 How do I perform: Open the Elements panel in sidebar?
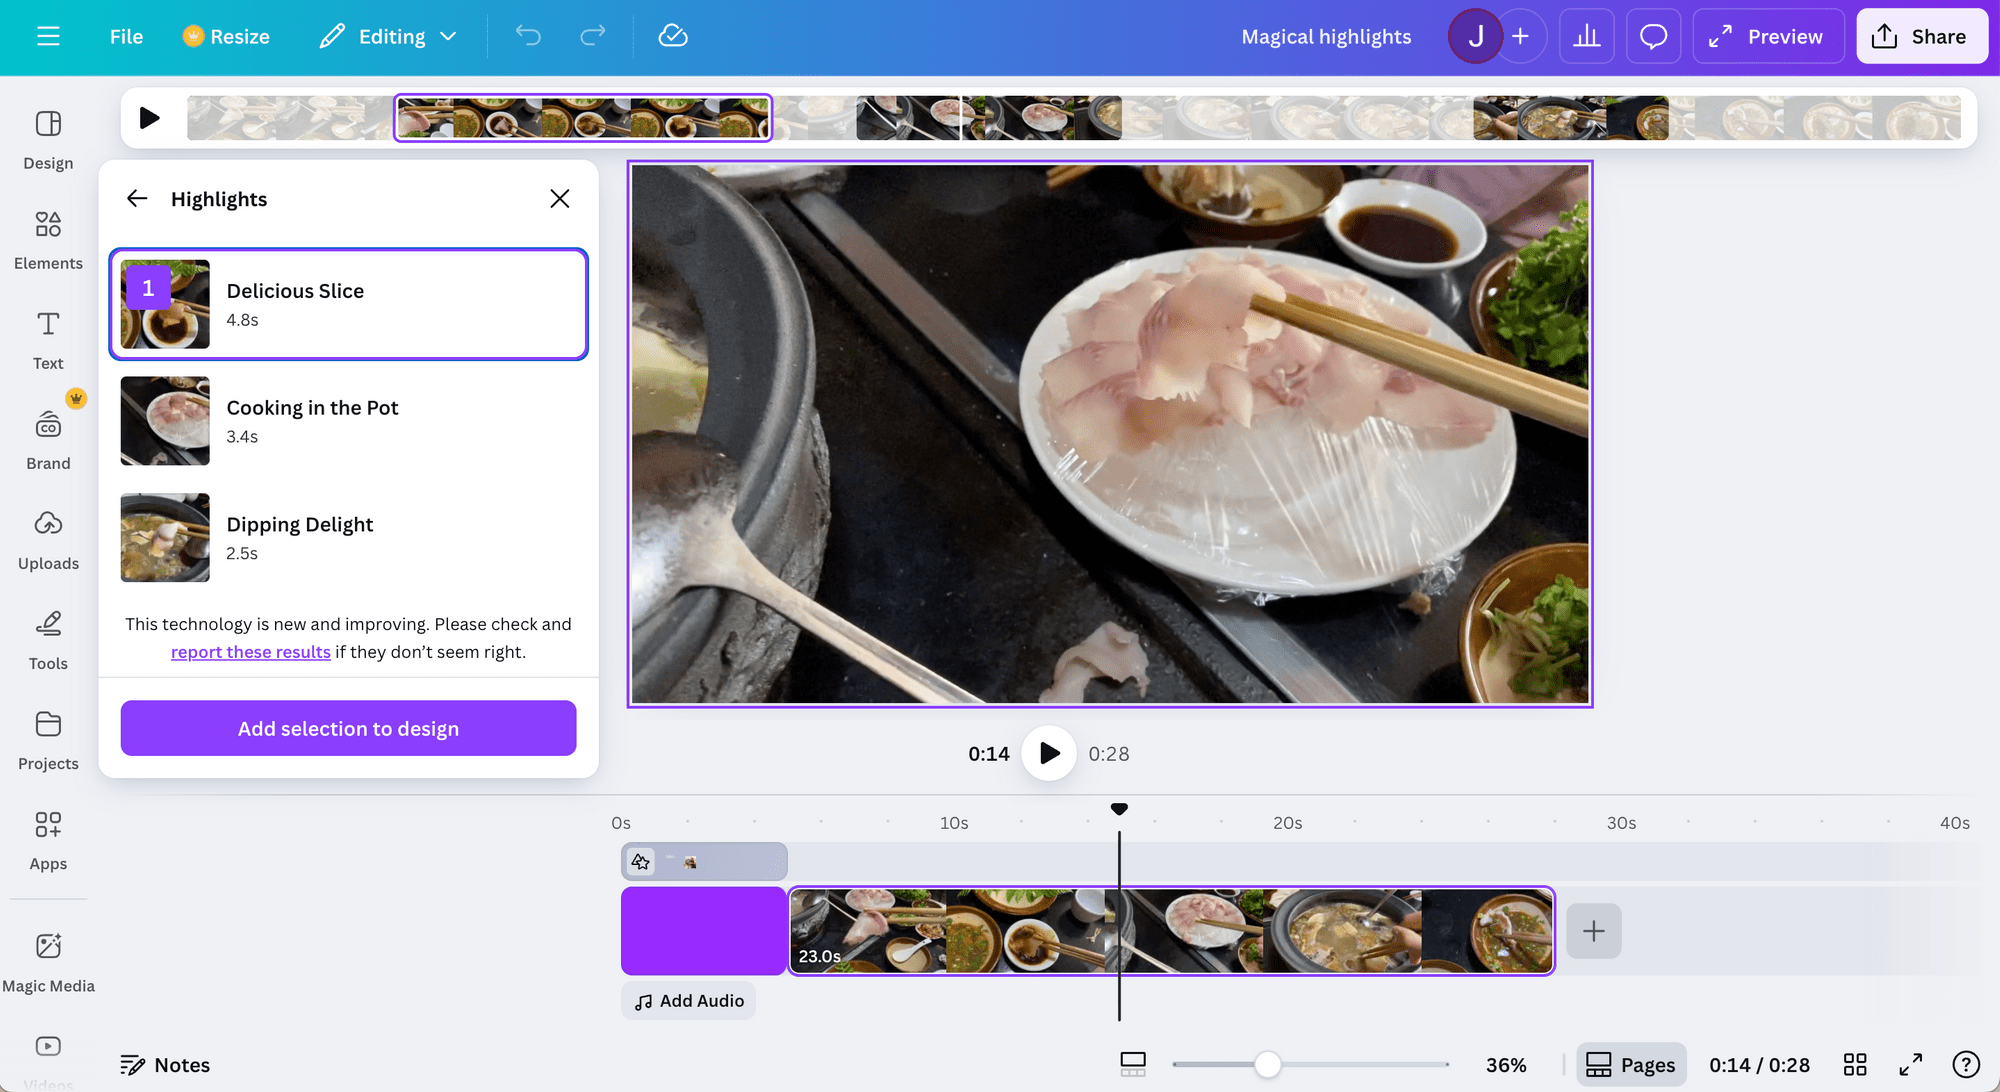(x=48, y=240)
